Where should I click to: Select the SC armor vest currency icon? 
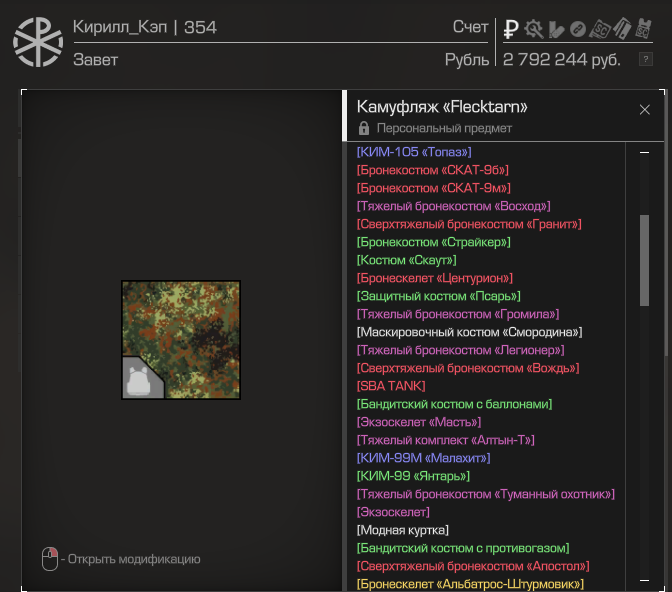(x=644, y=29)
